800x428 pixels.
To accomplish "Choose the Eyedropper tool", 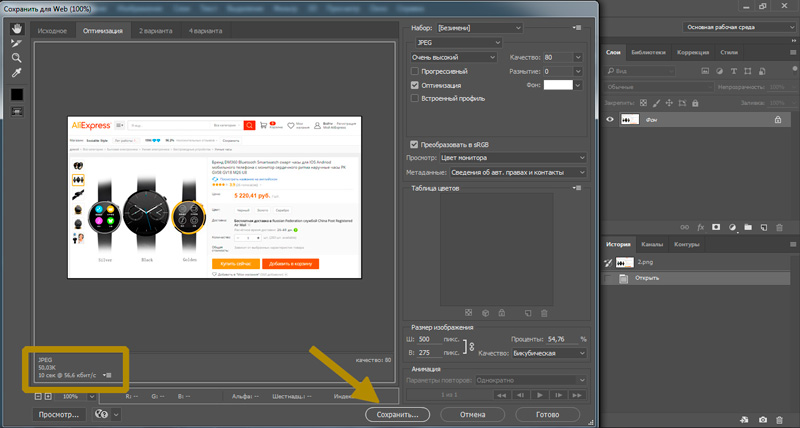I will (17, 73).
